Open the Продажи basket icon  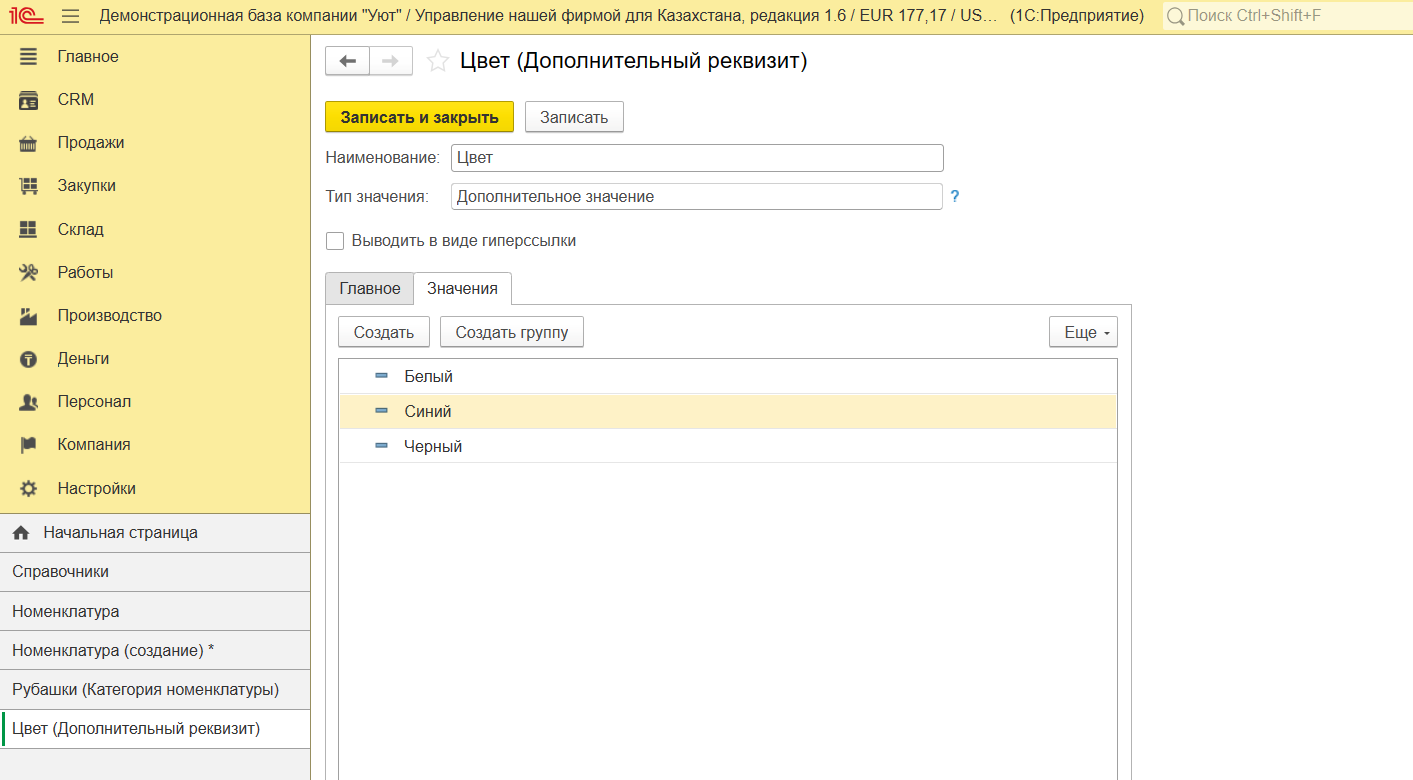28,143
